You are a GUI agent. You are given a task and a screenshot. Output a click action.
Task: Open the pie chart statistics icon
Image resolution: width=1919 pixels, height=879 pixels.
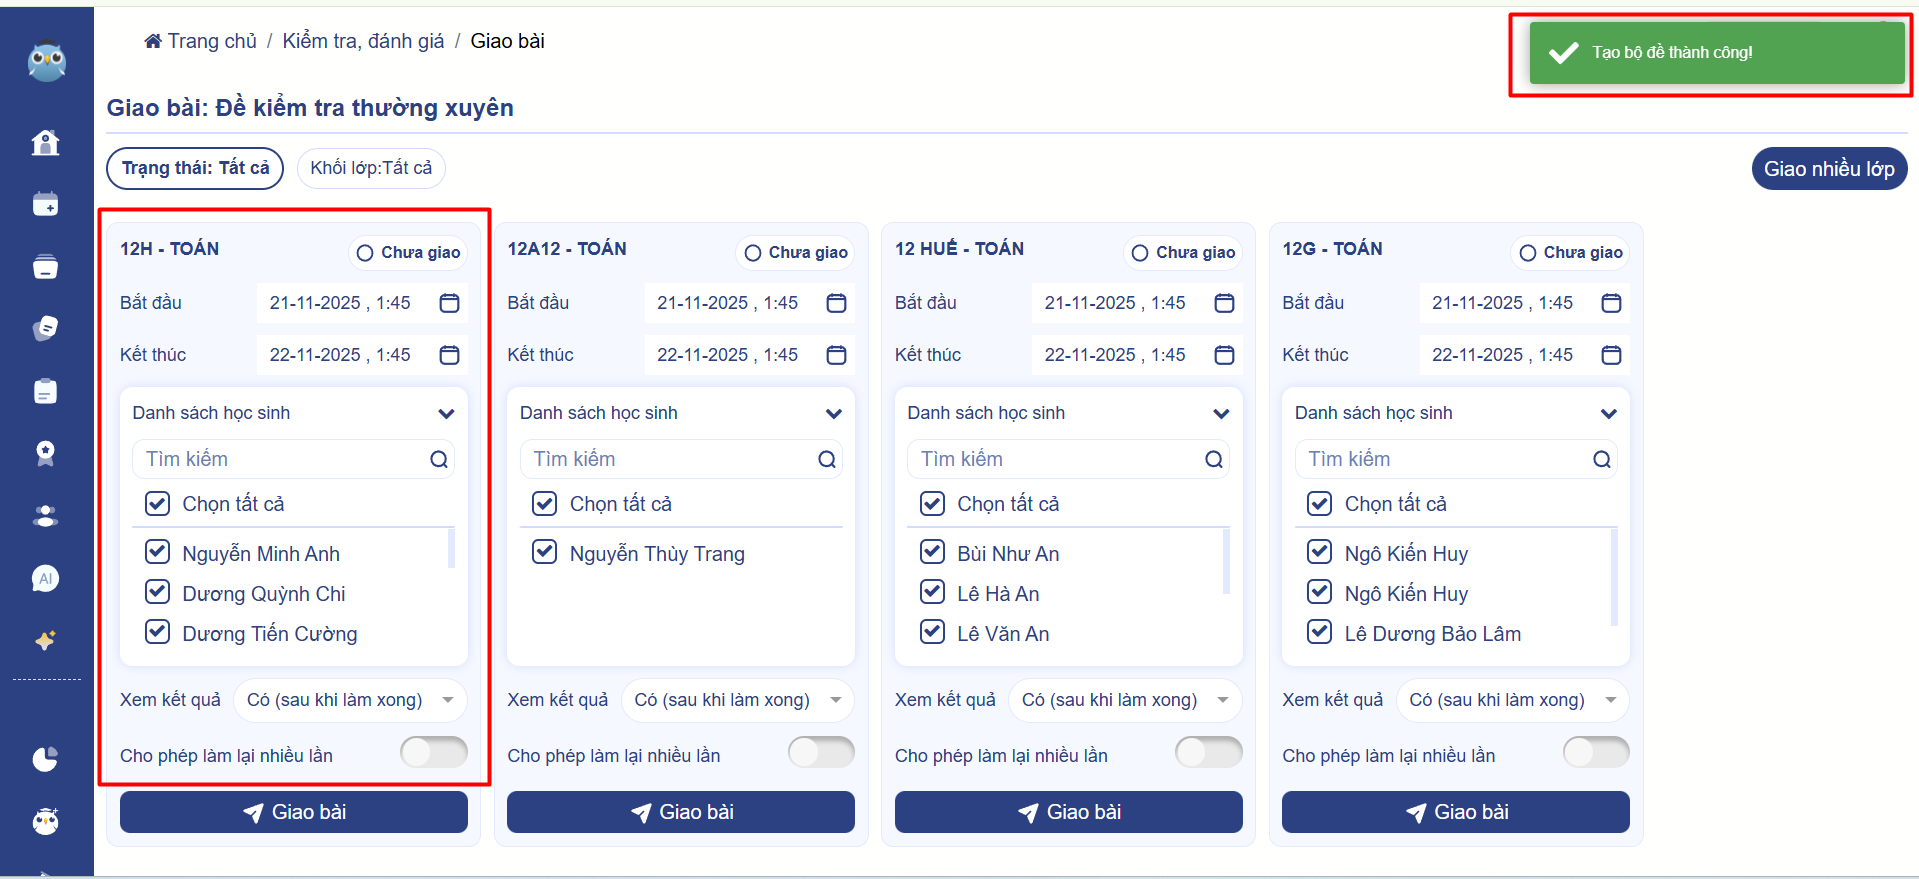tap(45, 760)
